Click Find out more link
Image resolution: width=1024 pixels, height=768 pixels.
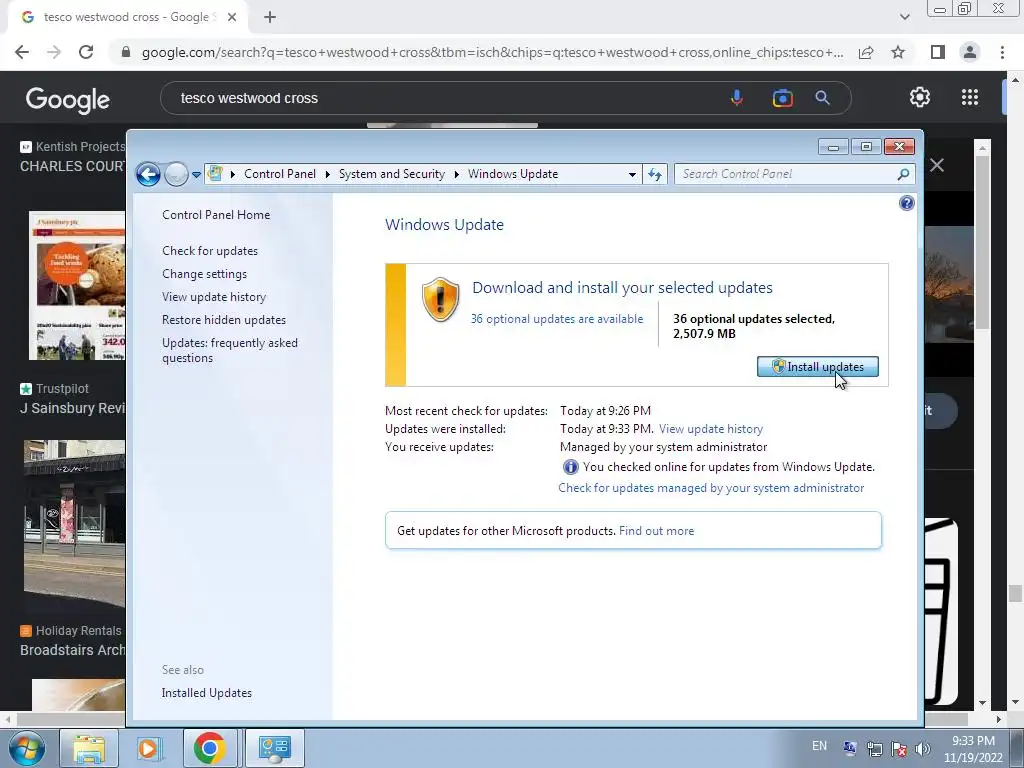tap(656, 531)
